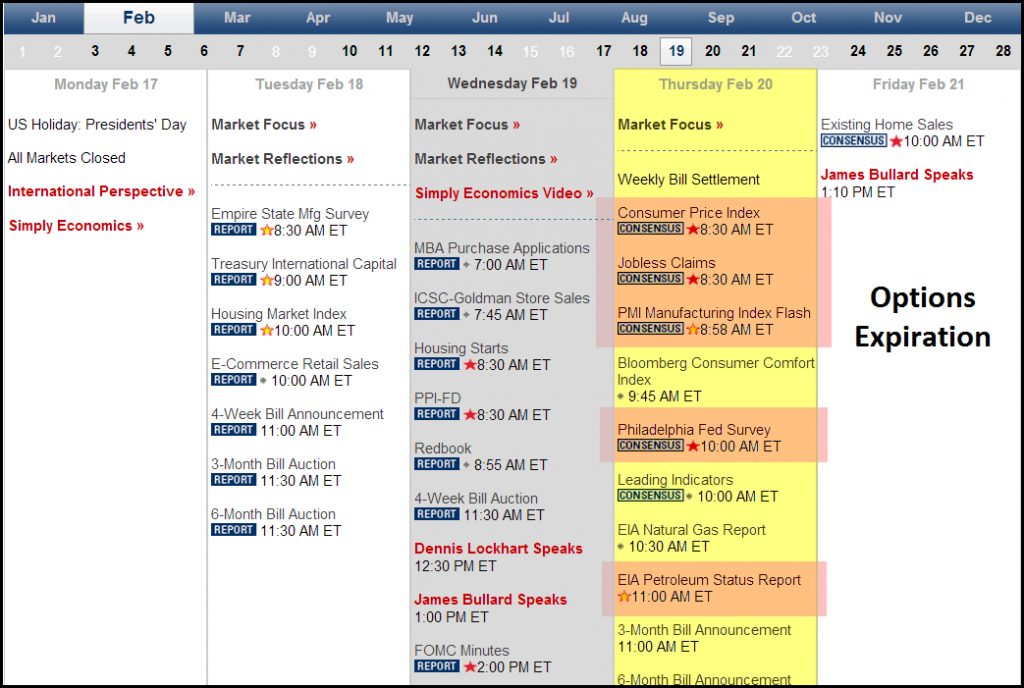The image size is (1024, 688).
Task: Open the PMI Manufacturing Index Flash title
Action: [x=714, y=313]
